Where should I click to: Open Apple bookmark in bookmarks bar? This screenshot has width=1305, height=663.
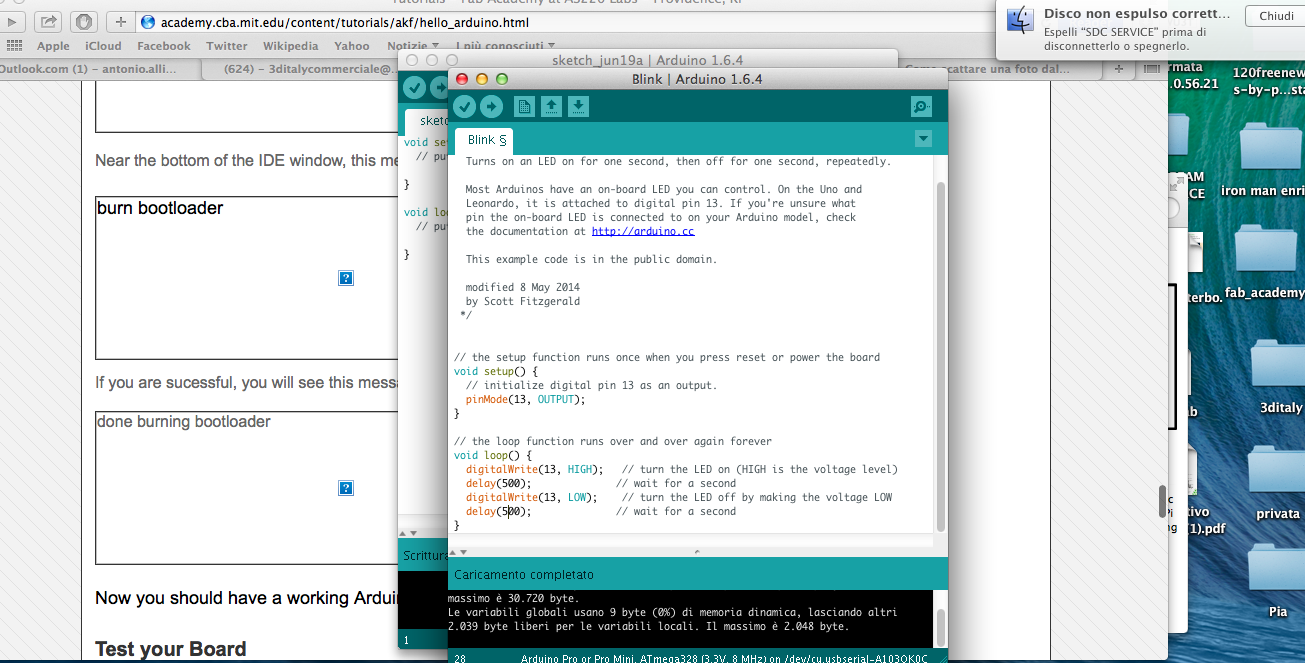[x=53, y=46]
